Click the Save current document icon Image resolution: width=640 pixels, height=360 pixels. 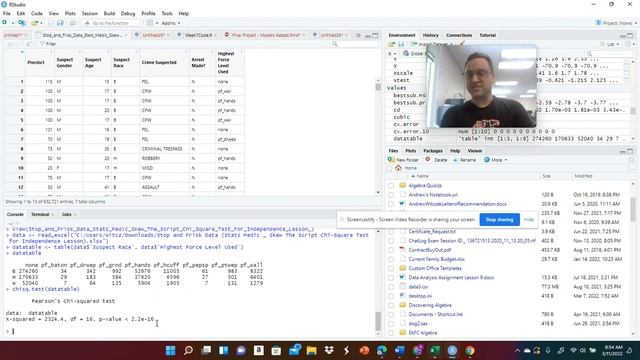click(51, 23)
